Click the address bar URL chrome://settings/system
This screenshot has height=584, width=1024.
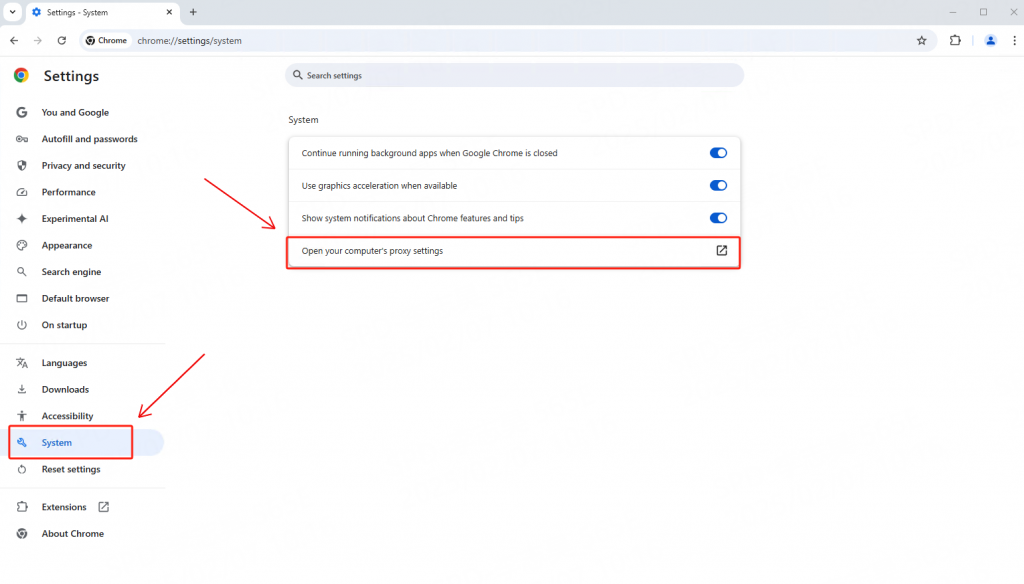(x=189, y=41)
